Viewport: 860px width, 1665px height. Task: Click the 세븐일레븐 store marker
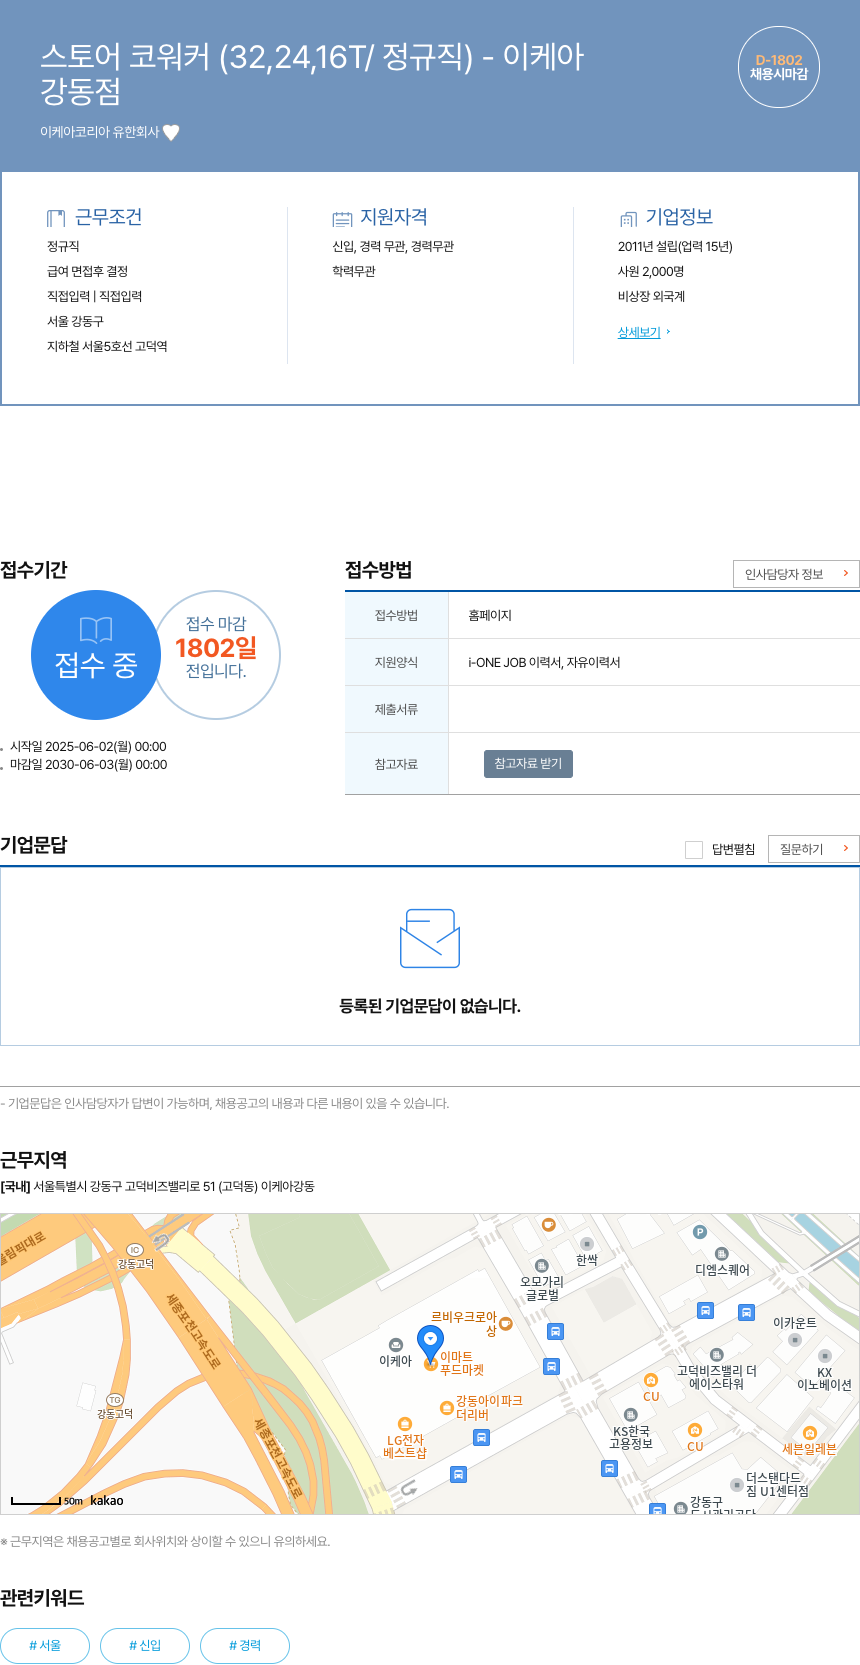pyautogui.click(x=810, y=1433)
